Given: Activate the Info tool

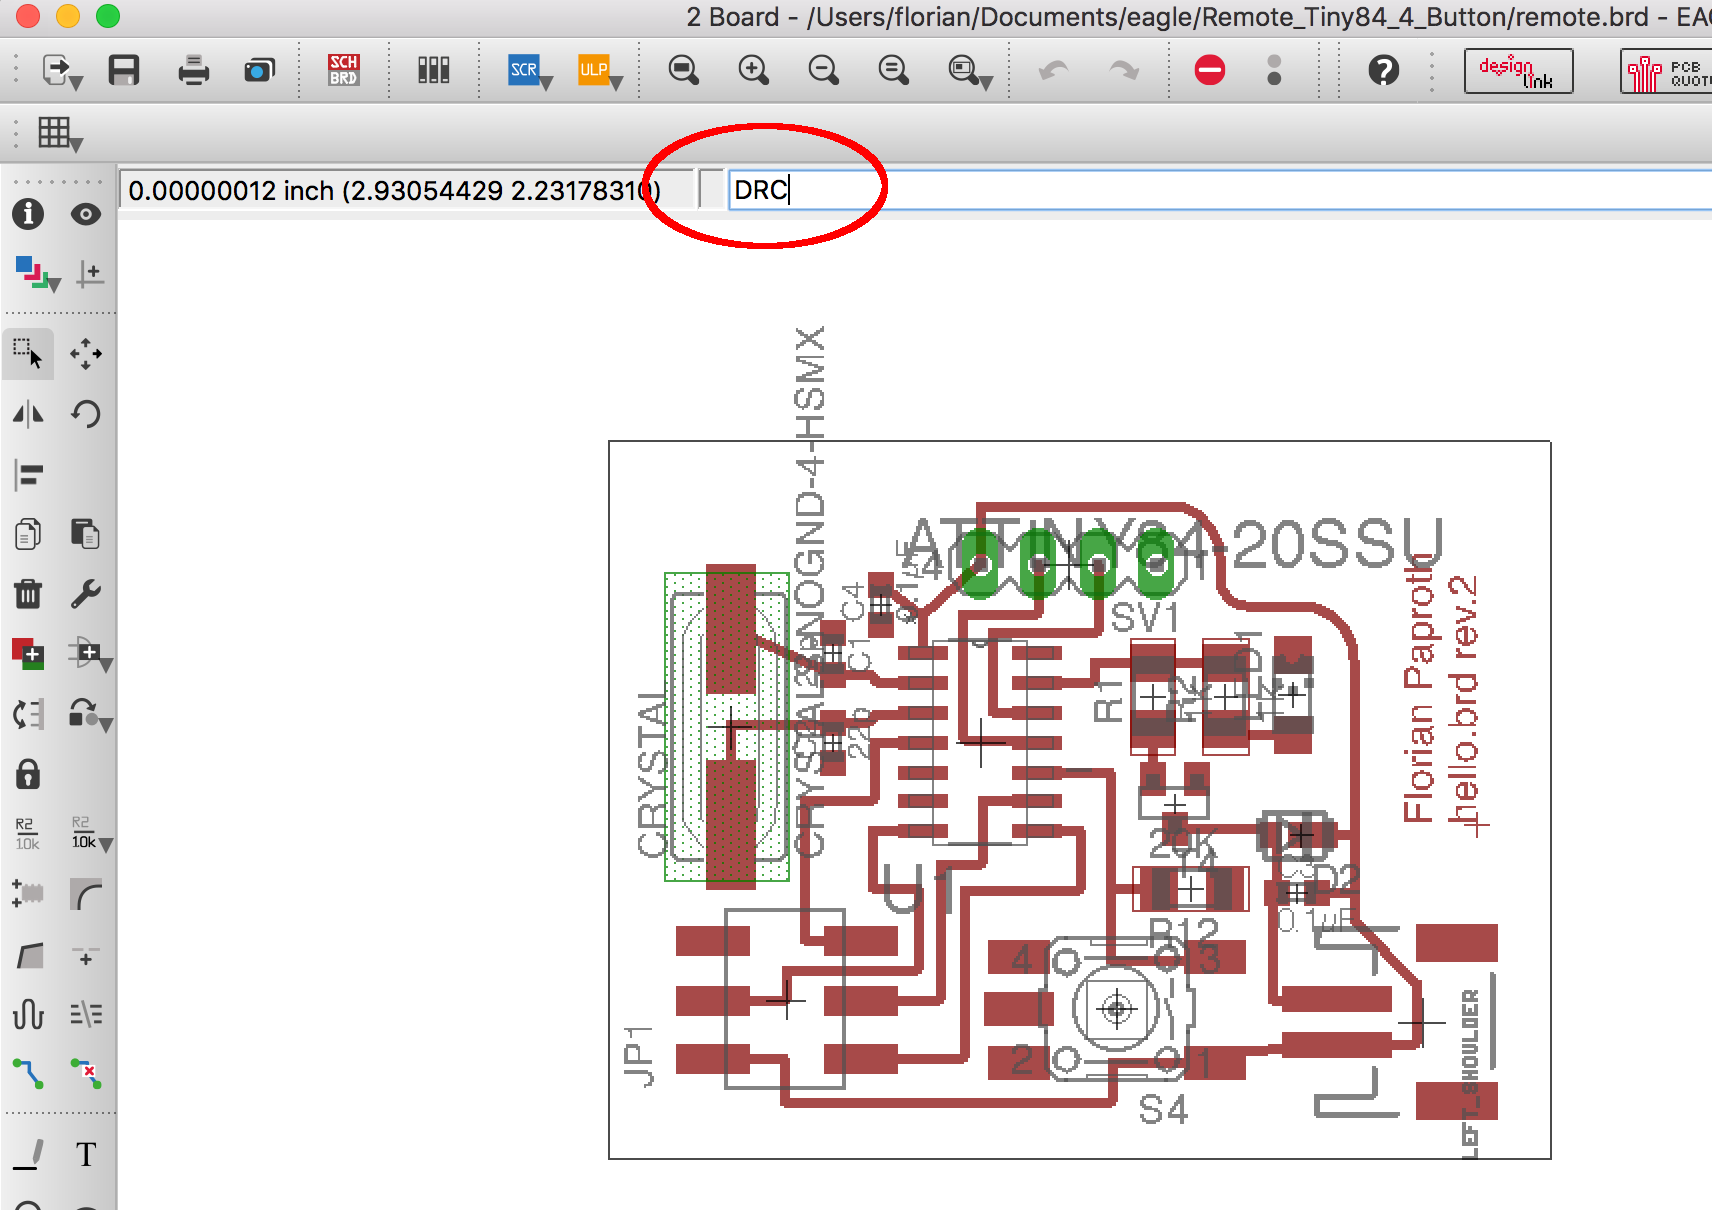Looking at the screenshot, I should point(28,214).
